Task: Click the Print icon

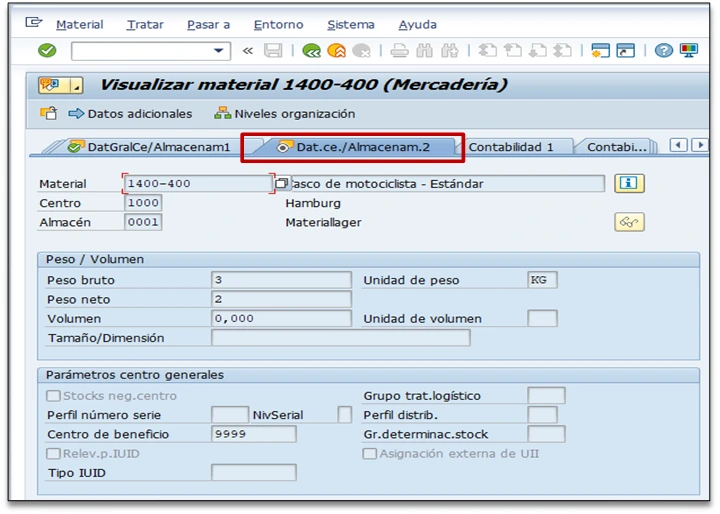Action: click(x=399, y=50)
